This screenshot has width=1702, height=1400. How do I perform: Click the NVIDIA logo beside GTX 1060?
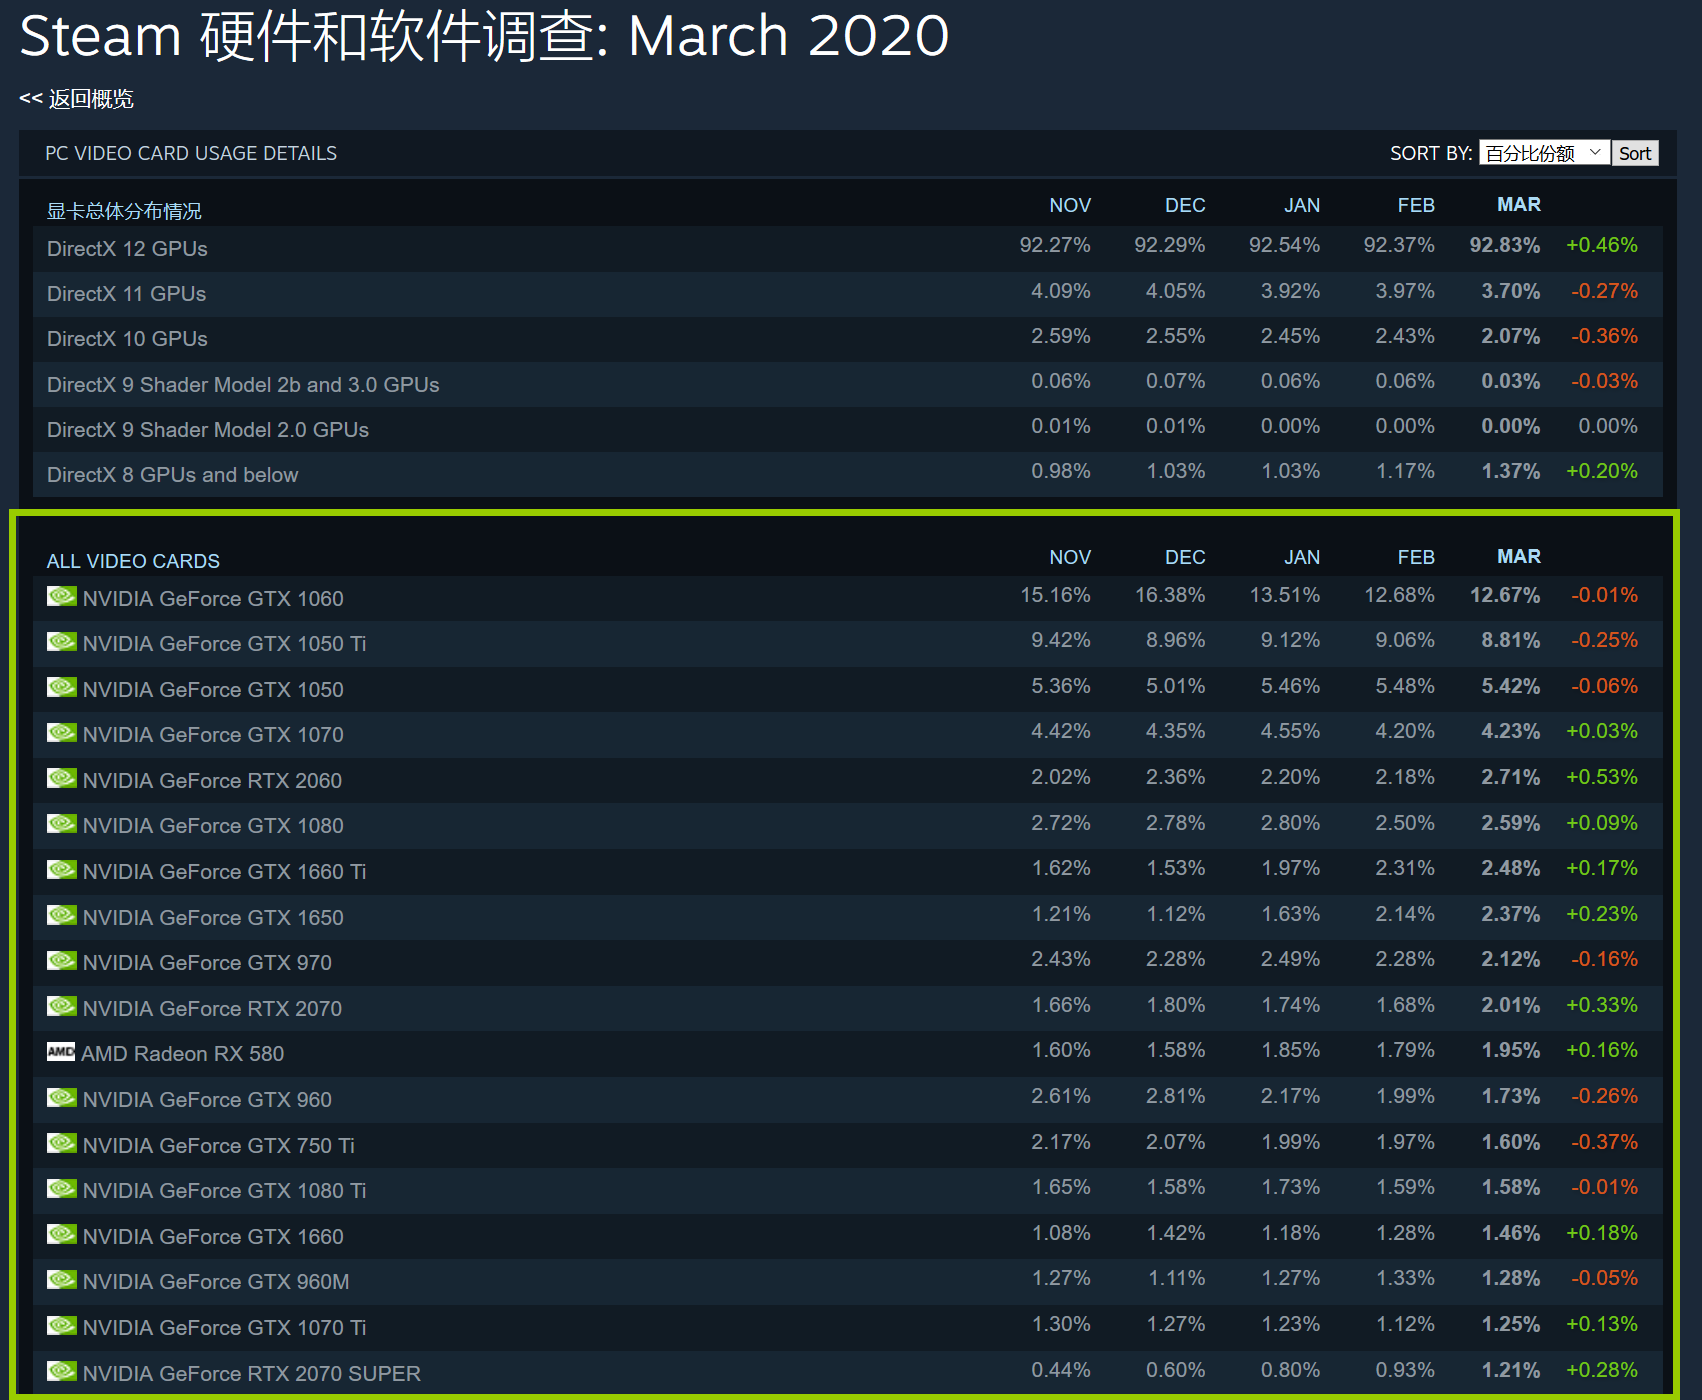[62, 597]
